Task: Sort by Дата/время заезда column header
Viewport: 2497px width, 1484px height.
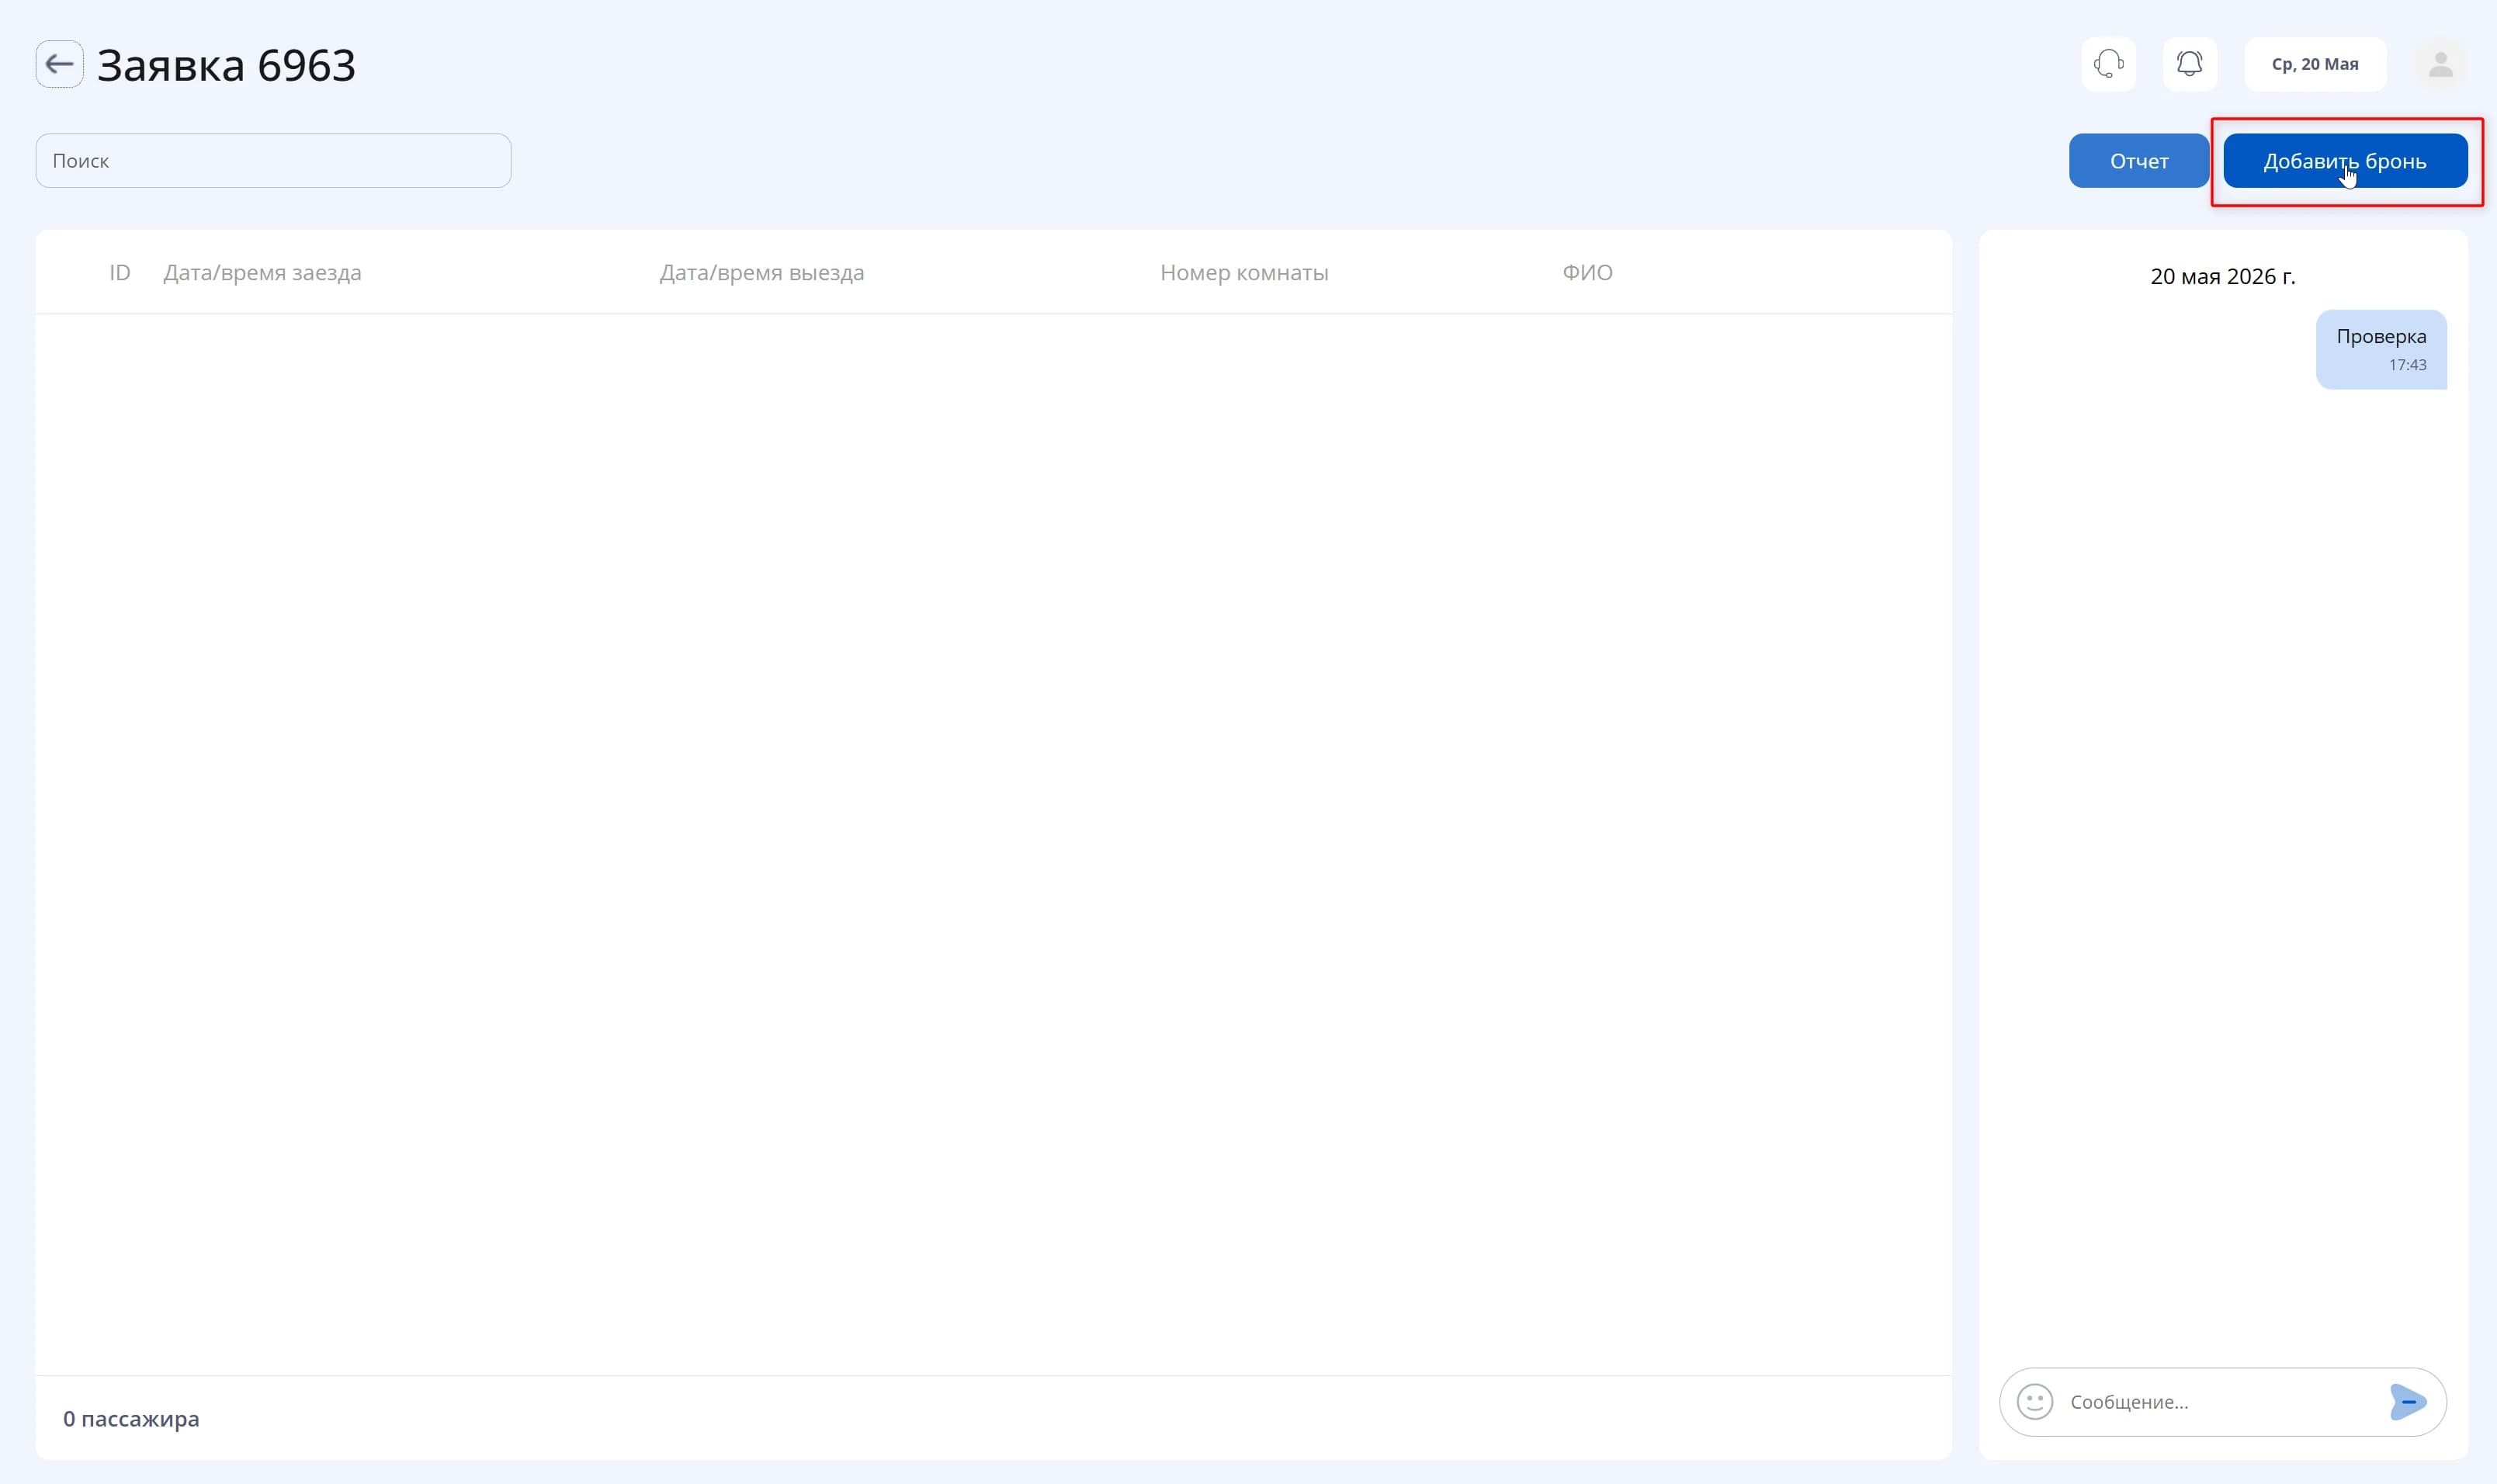Action: (x=262, y=272)
